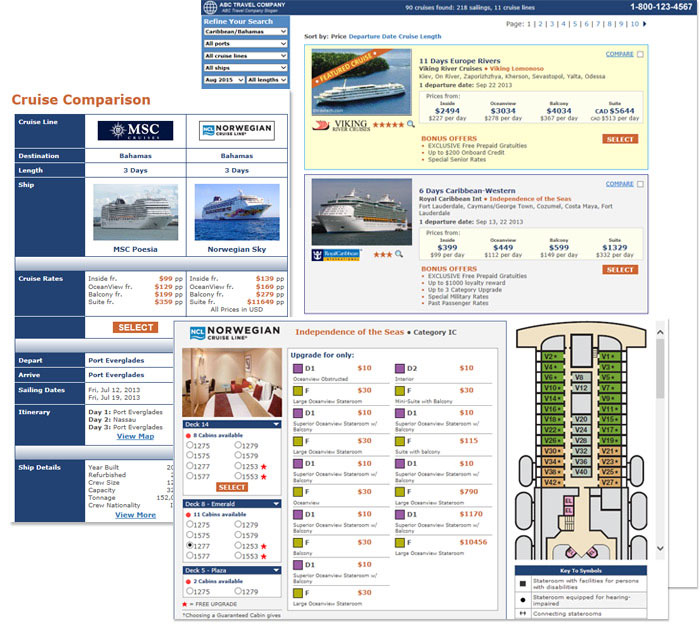This screenshot has height=635, width=700.
Task: Click red free-upgrade star next to Deck 14 cabin 1253
Action: pos(263,467)
